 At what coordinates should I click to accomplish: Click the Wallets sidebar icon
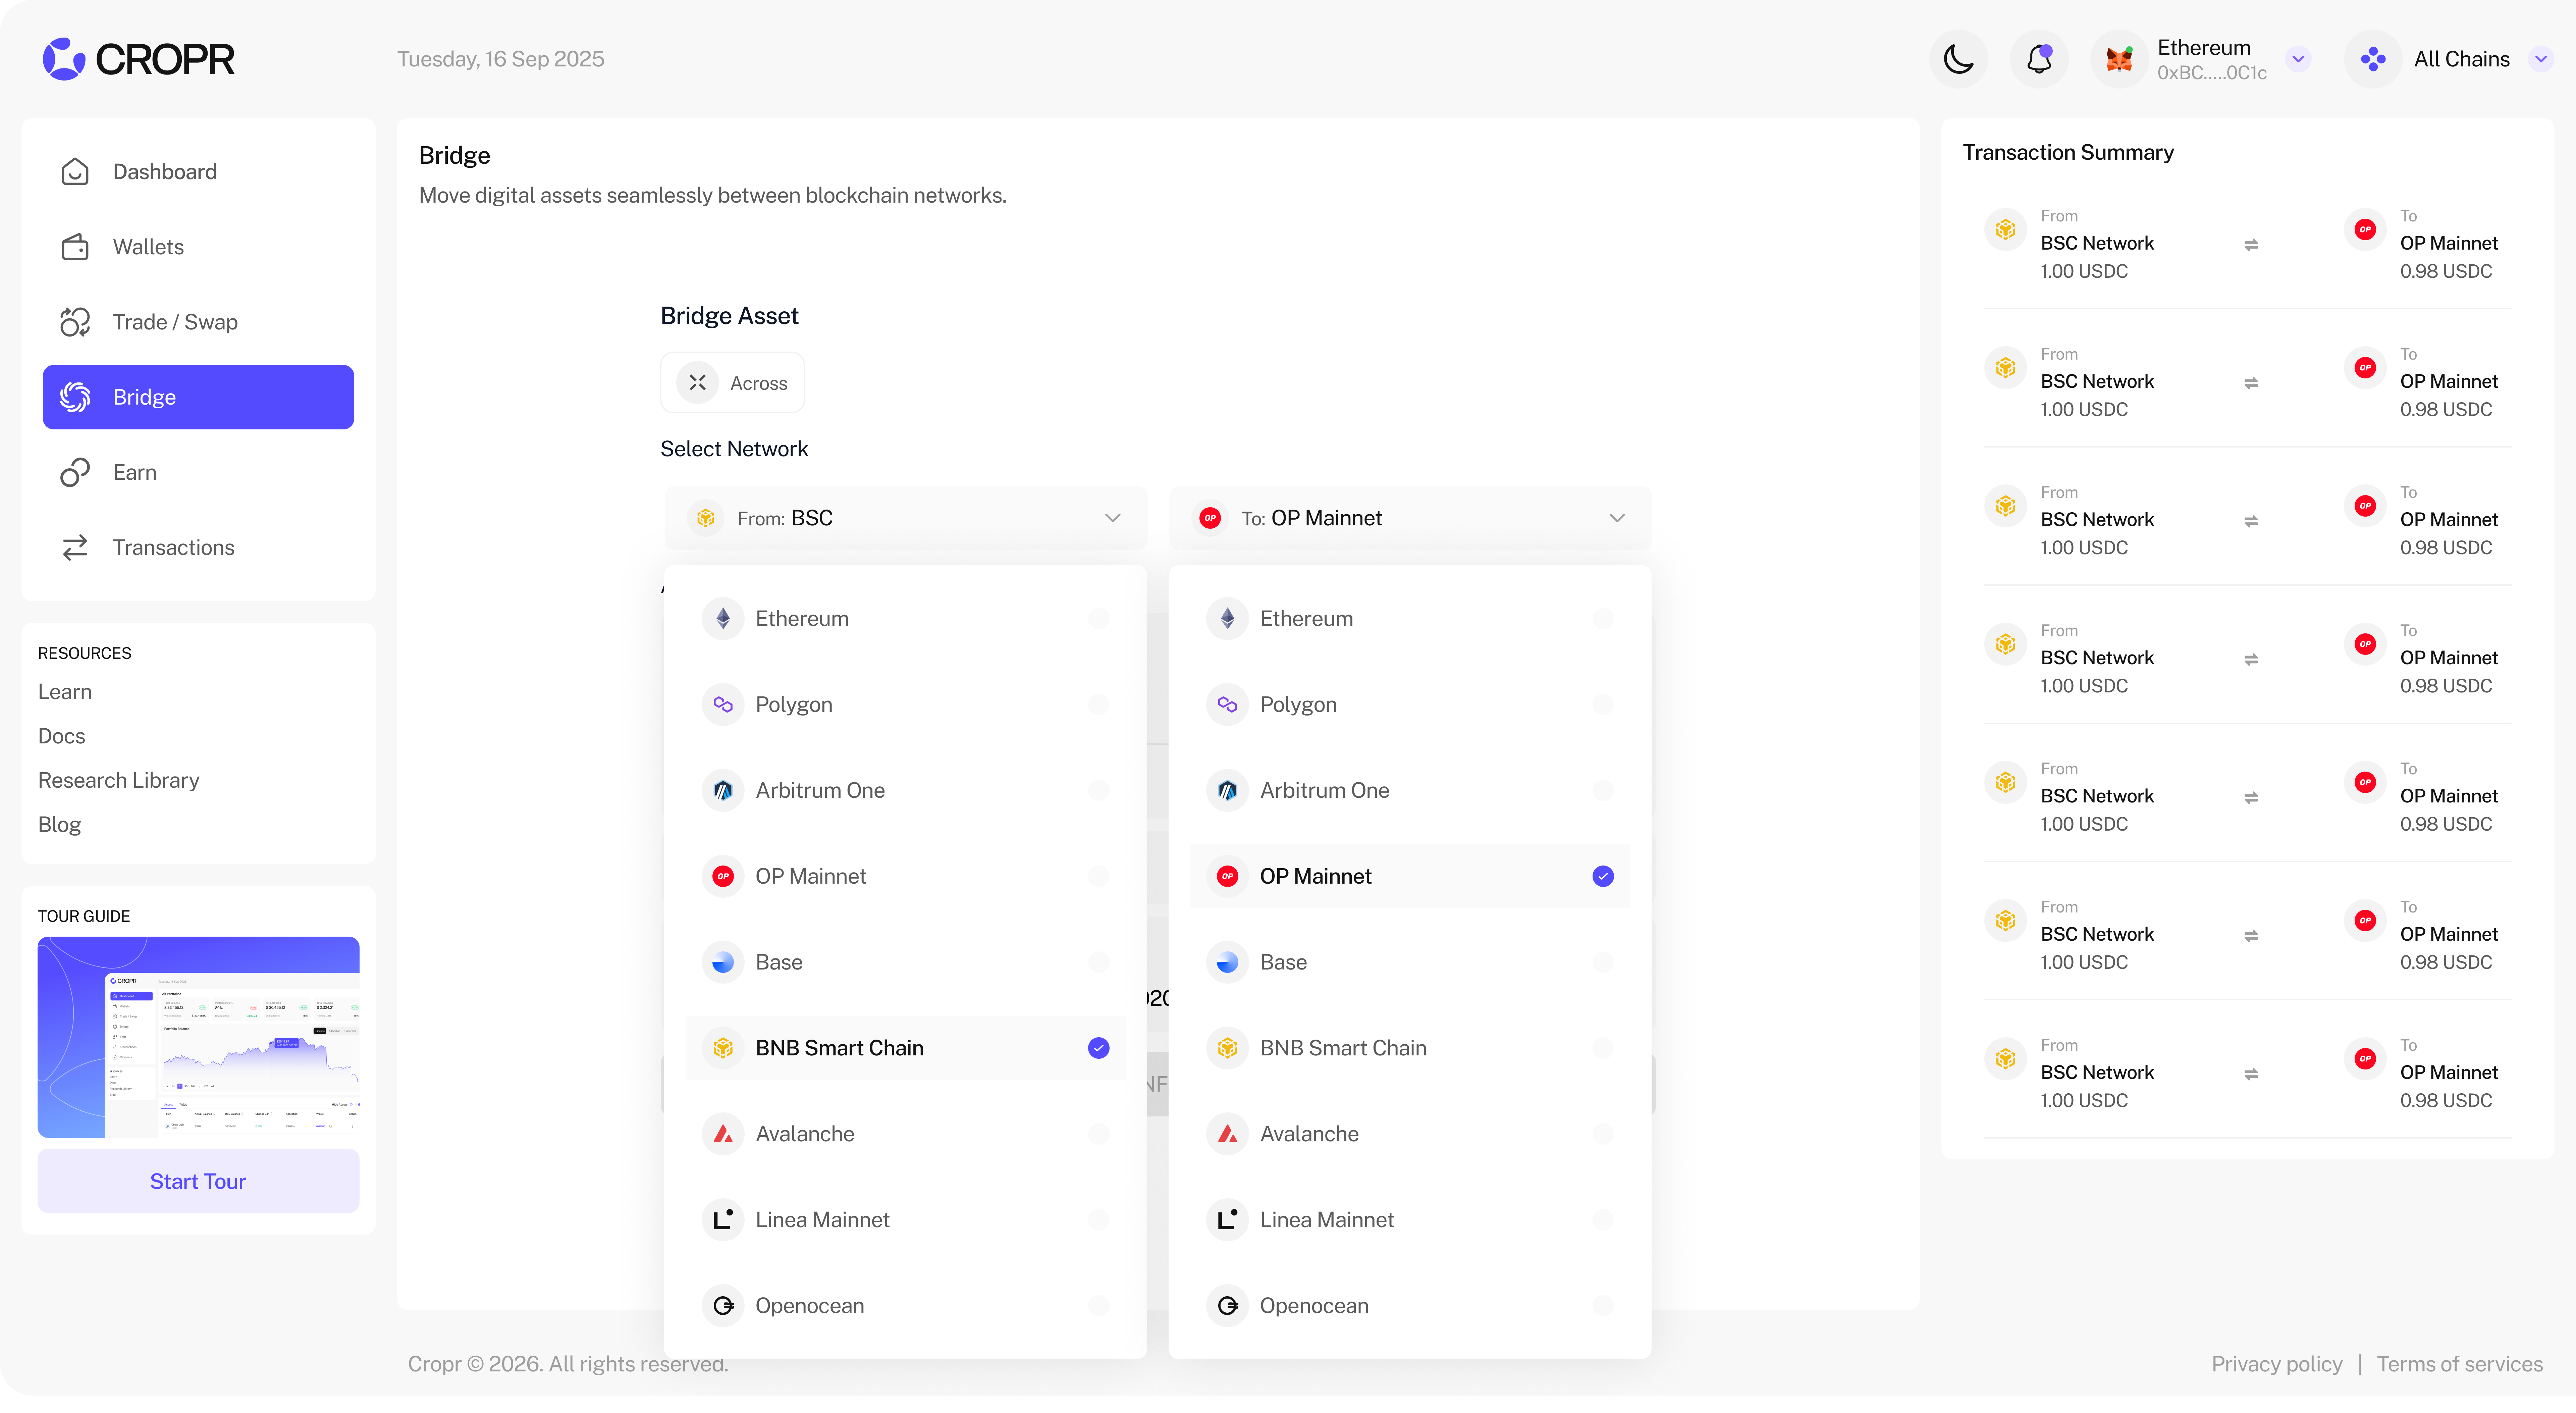(75, 247)
